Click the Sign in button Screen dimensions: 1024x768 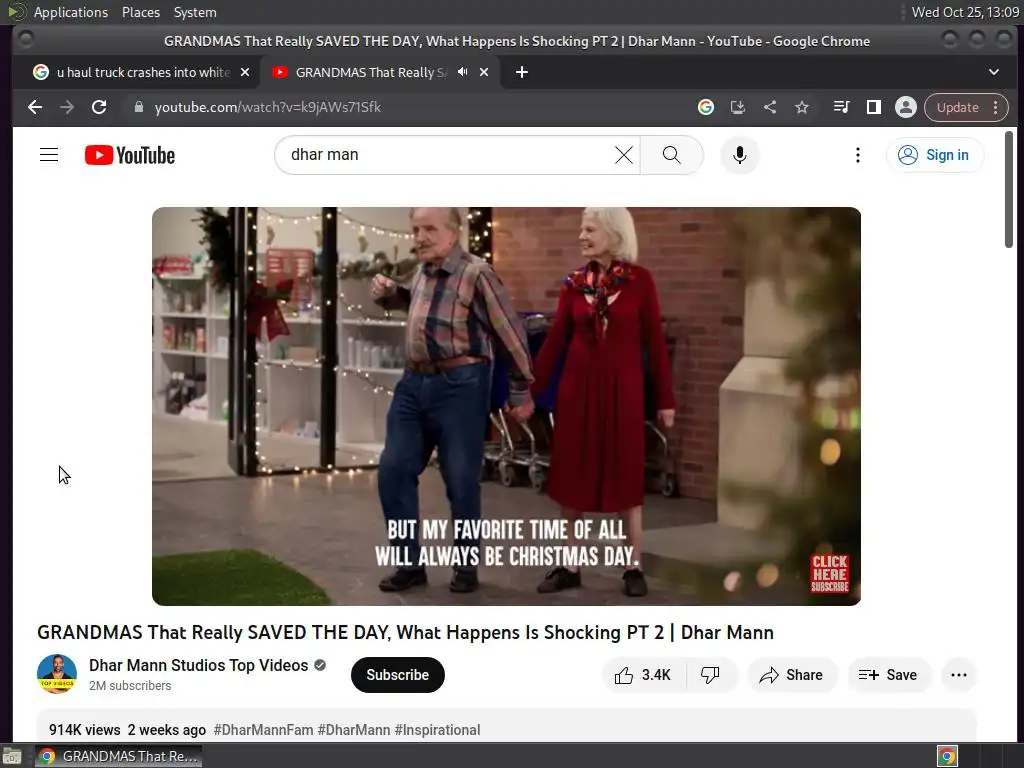[x=935, y=155]
